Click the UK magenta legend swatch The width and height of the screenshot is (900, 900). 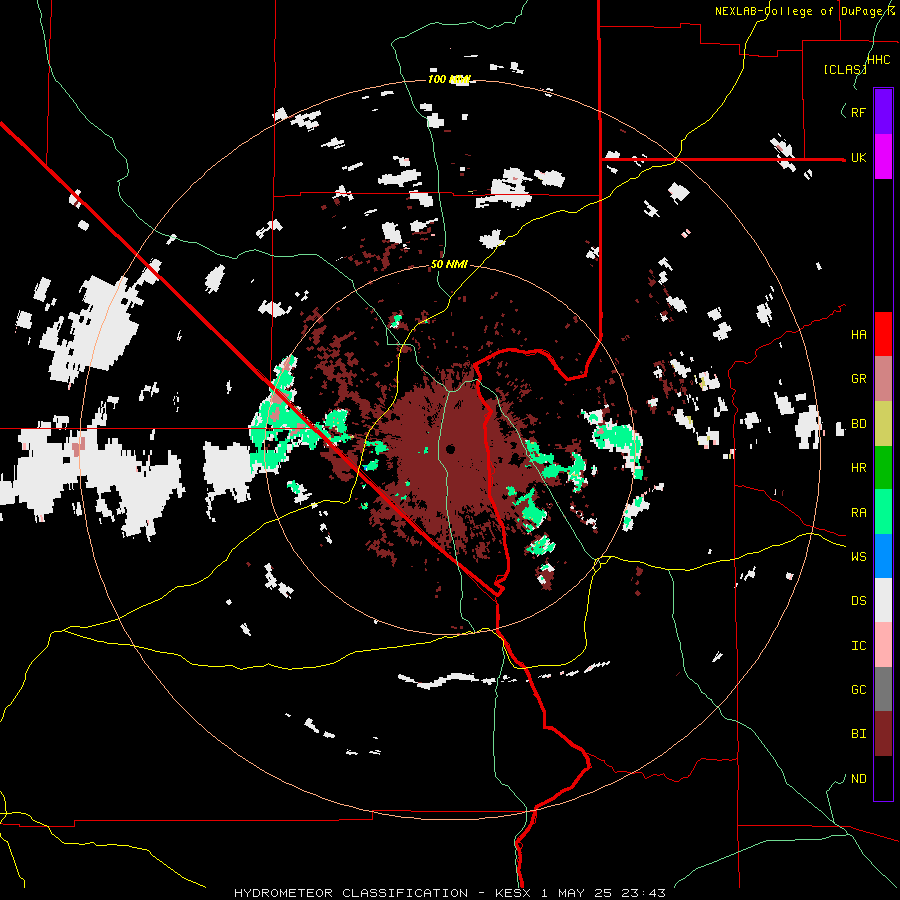[x=883, y=157]
